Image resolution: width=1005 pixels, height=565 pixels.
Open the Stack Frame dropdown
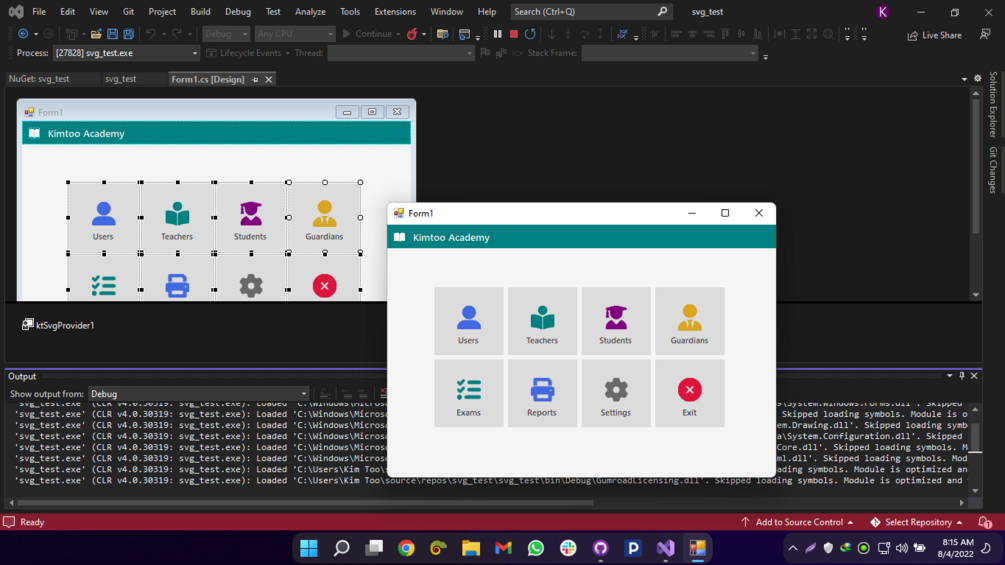[x=670, y=53]
